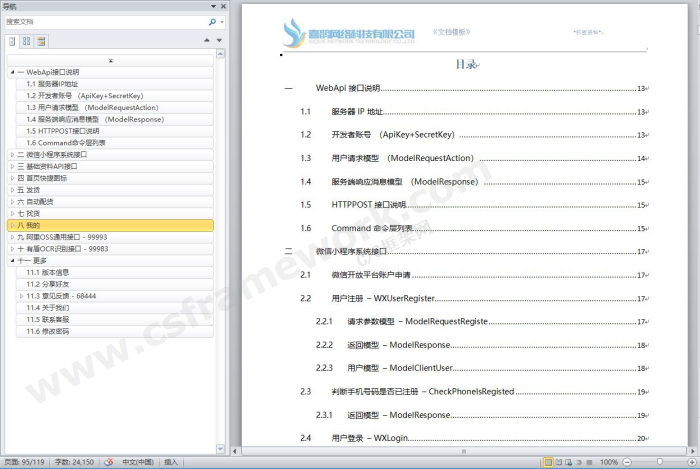Click the magnifier search icon in navigation

pos(212,20)
